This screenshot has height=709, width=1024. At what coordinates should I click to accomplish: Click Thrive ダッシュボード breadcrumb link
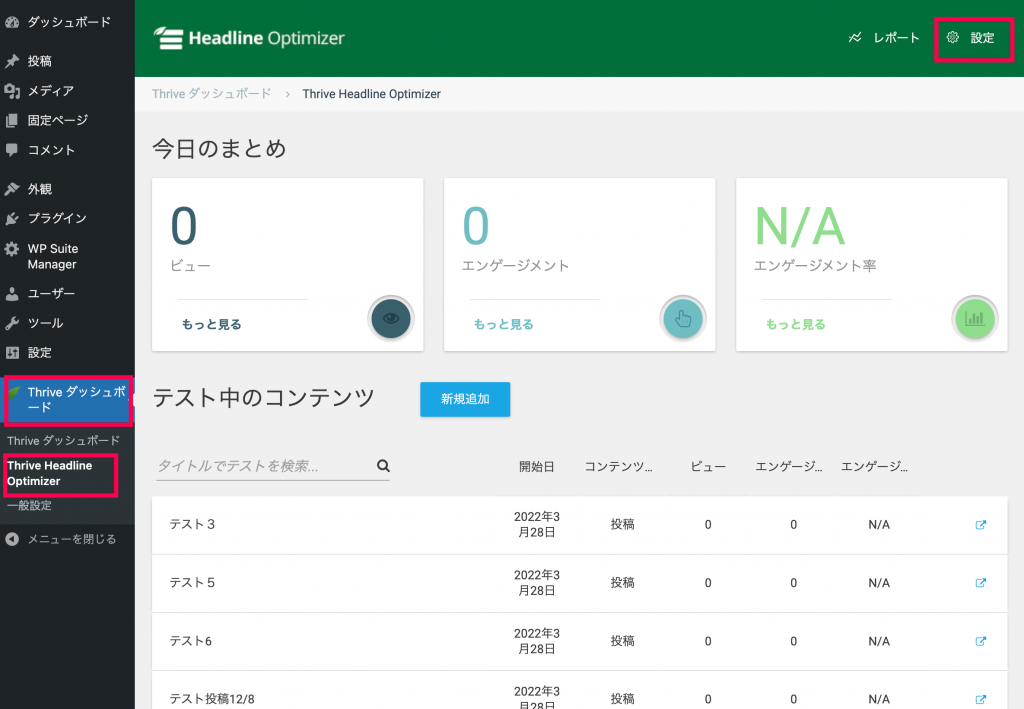[x=212, y=94]
